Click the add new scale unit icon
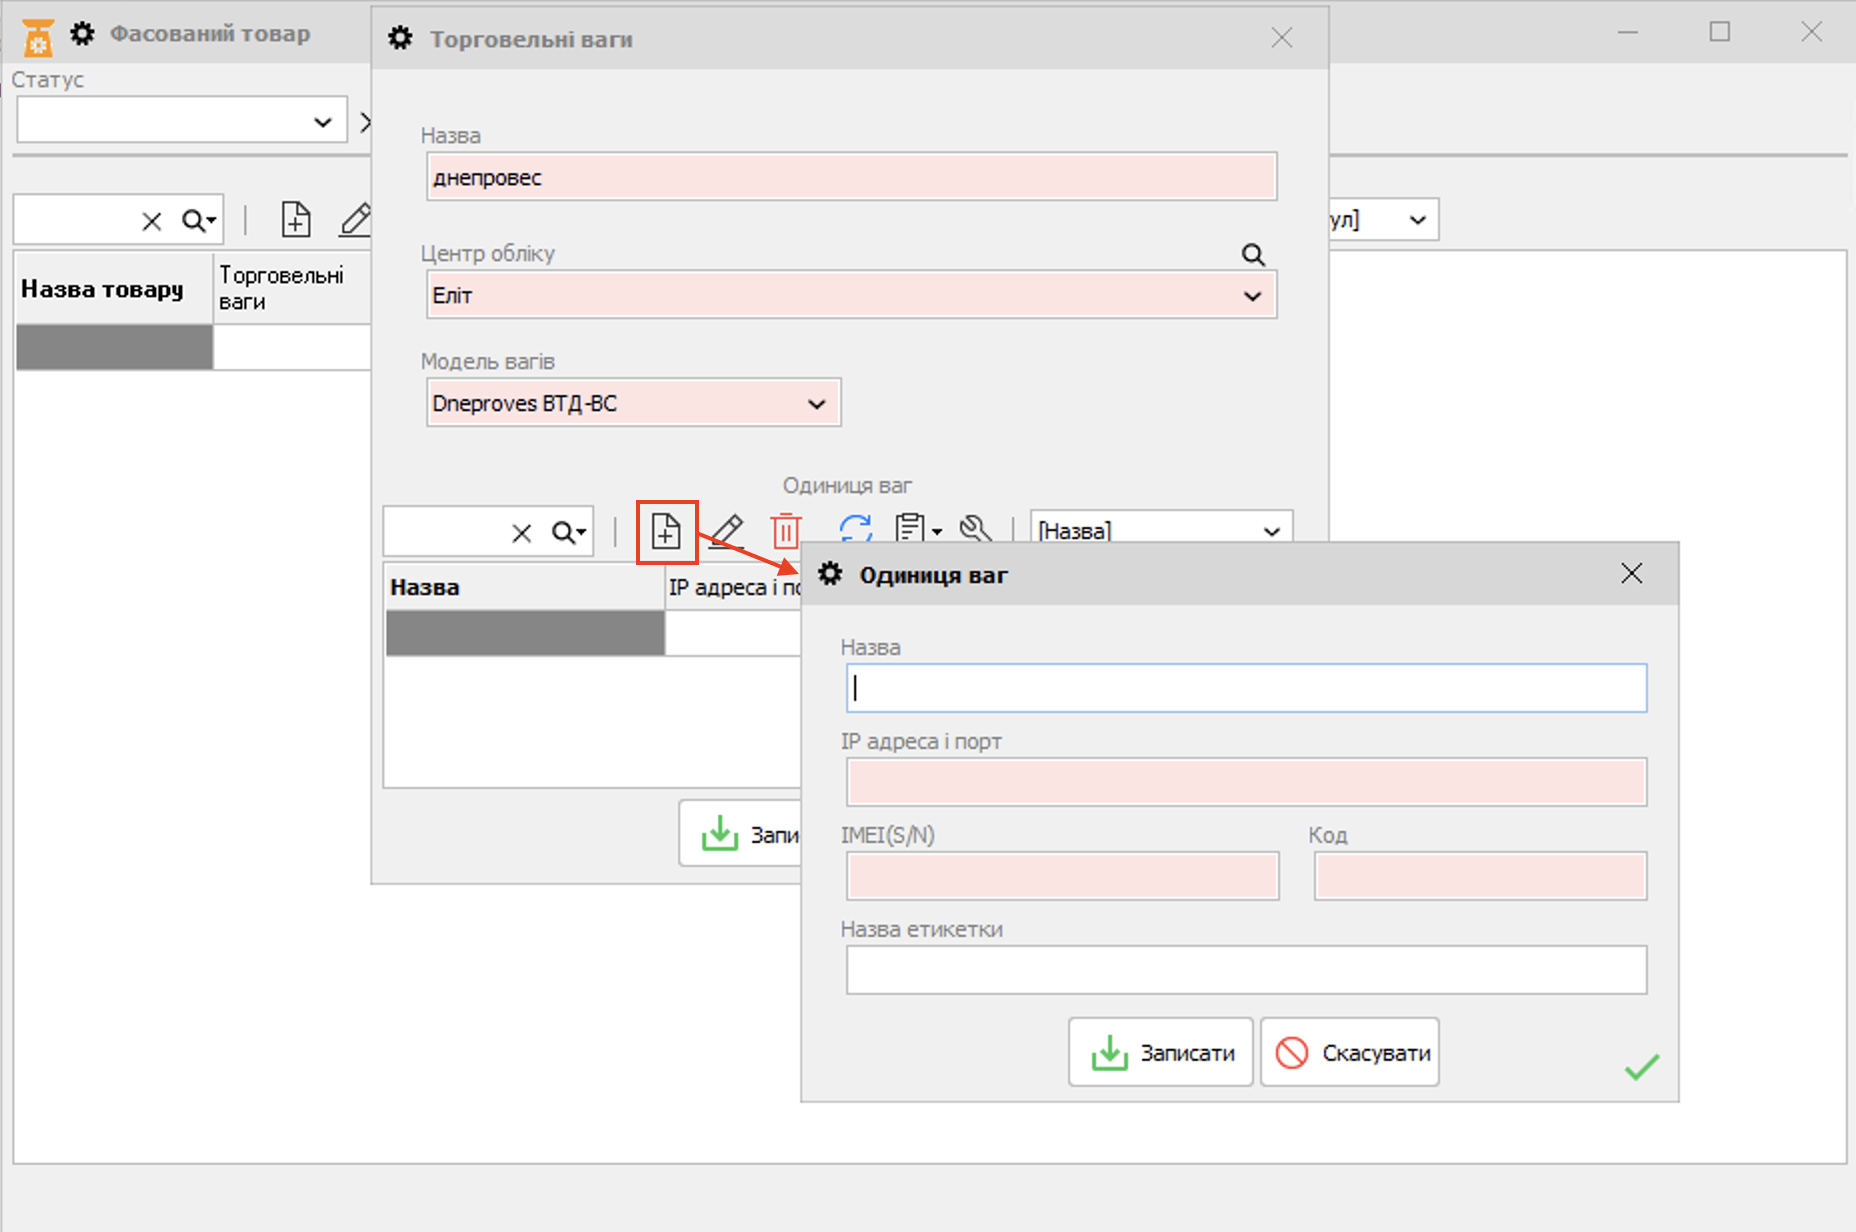 tap(666, 531)
